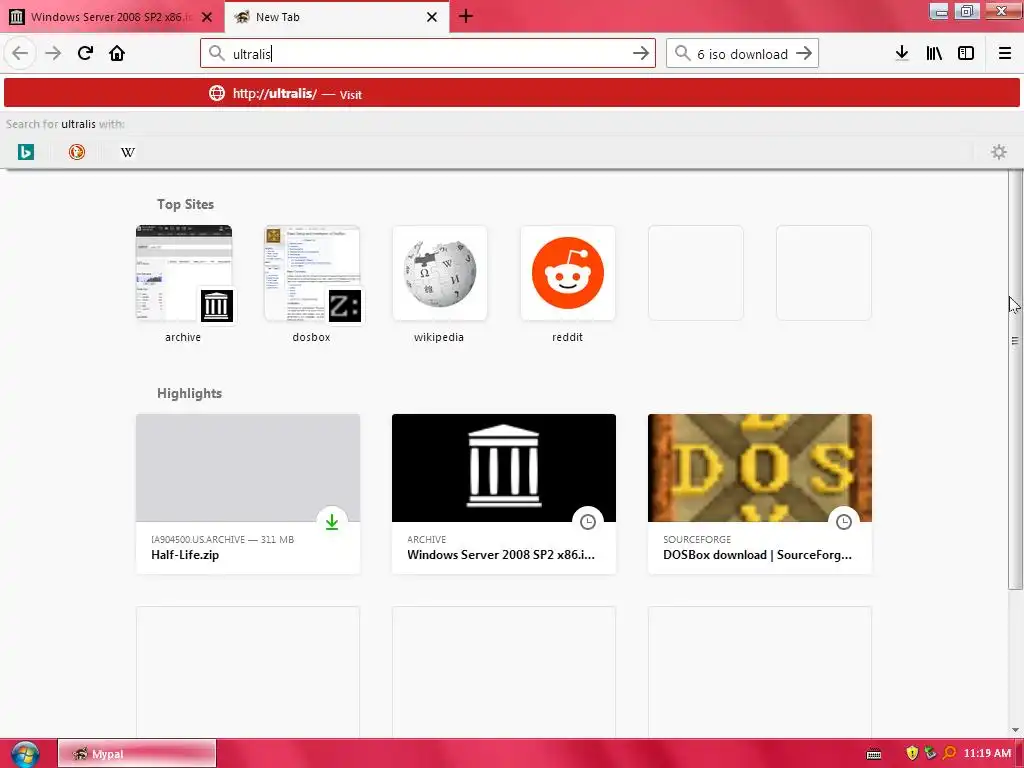Open search settings gear
This screenshot has width=1024, height=768.
pos(999,152)
